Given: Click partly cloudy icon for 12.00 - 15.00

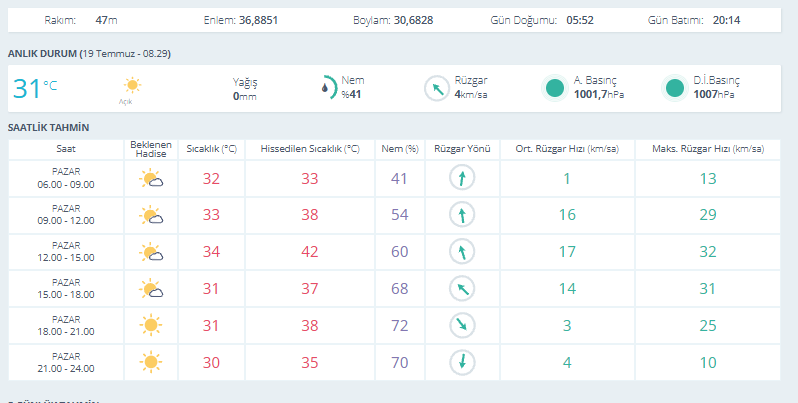Looking at the screenshot, I should click(x=151, y=252).
